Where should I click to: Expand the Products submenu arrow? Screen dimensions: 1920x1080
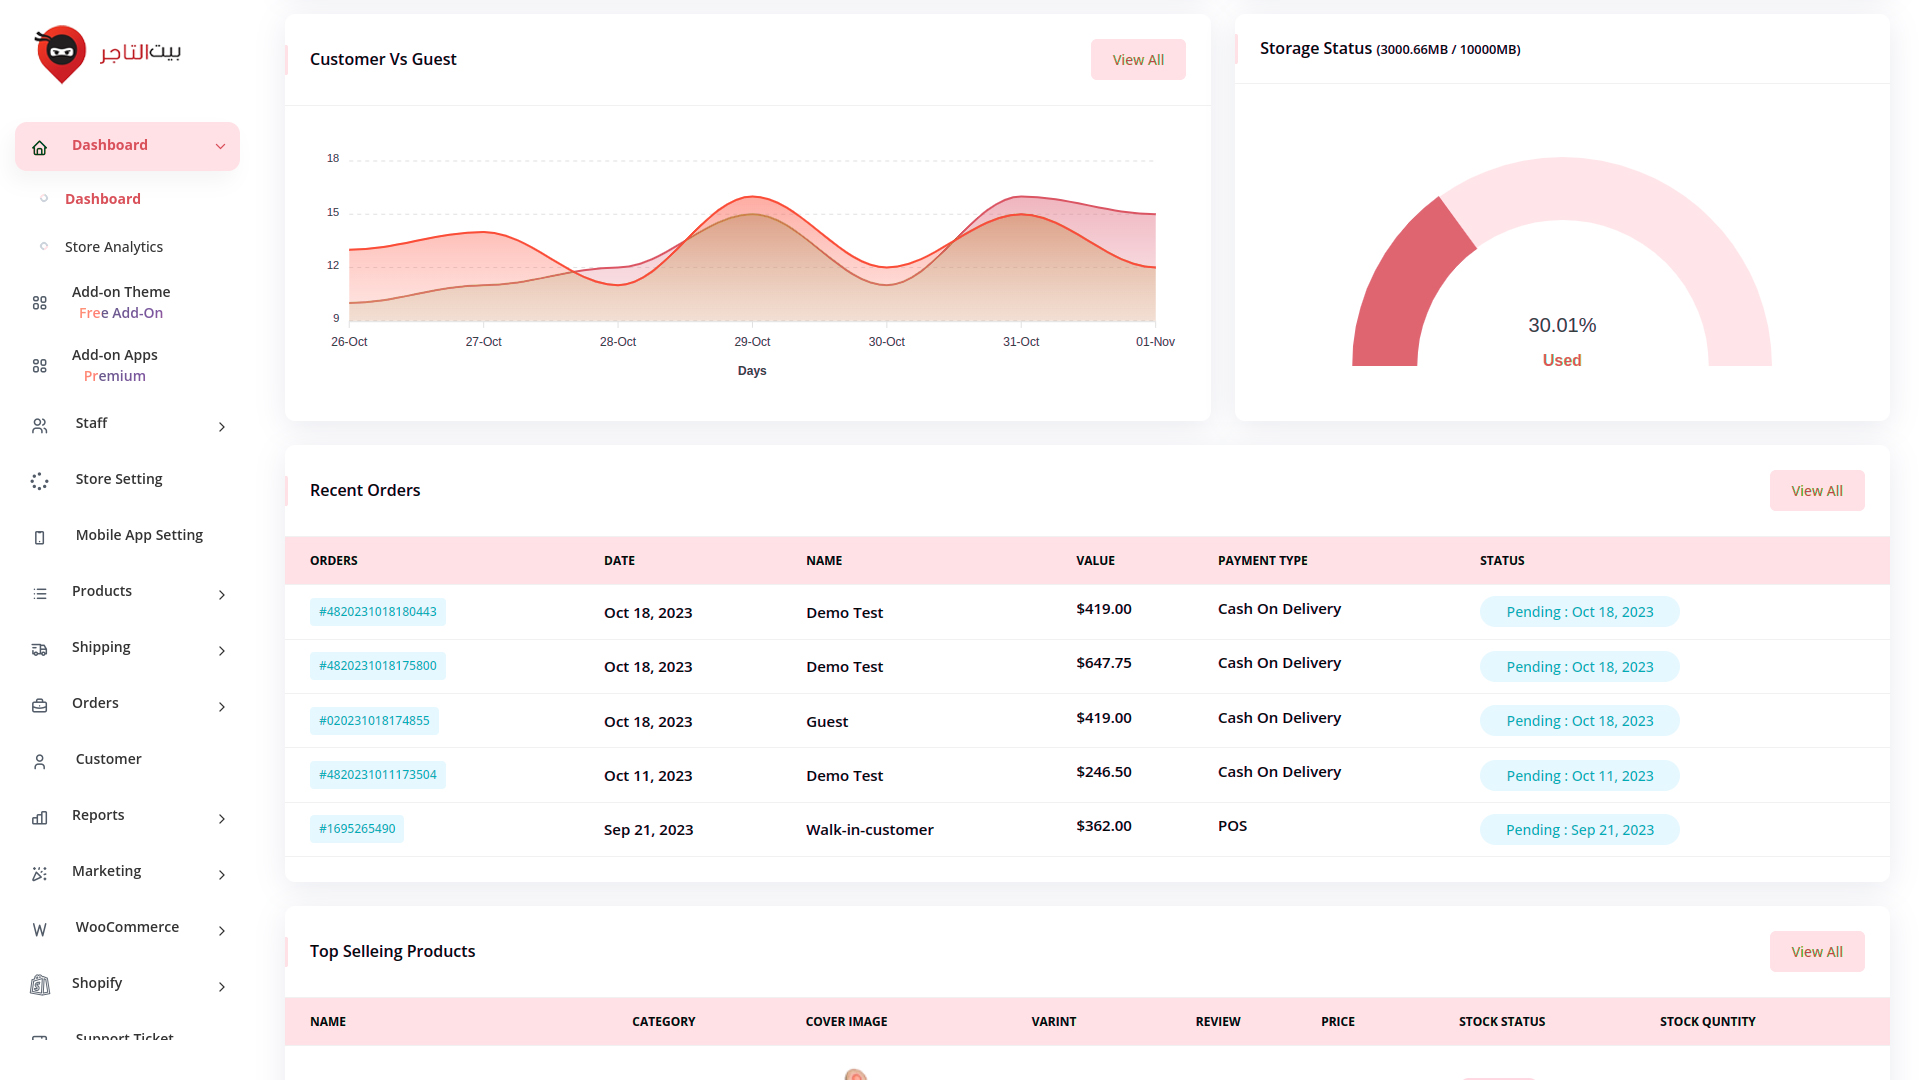[x=222, y=595]
